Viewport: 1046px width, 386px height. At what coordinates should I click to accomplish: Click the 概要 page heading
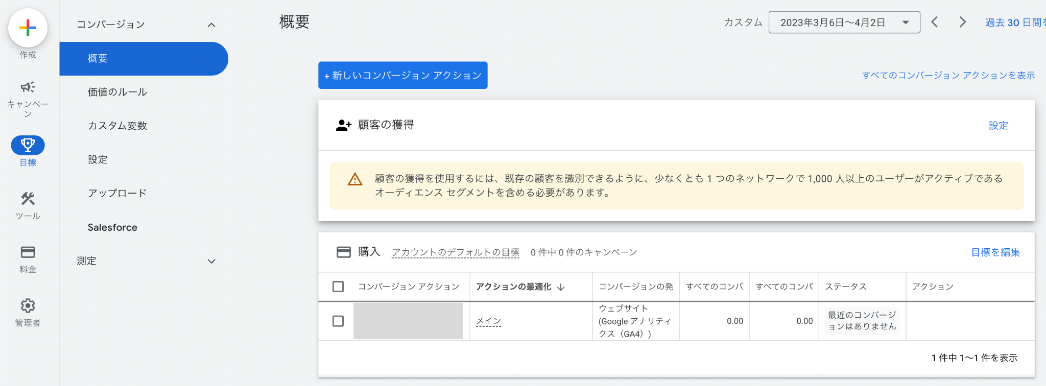click(294, 22)
